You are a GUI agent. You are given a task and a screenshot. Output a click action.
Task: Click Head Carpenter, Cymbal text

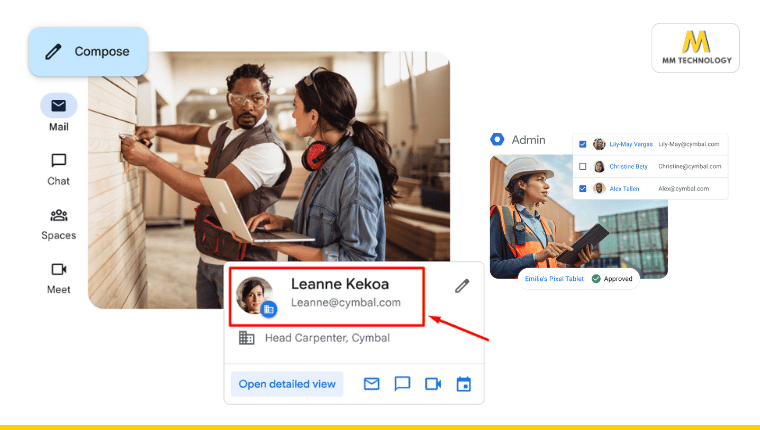point(327,338)
